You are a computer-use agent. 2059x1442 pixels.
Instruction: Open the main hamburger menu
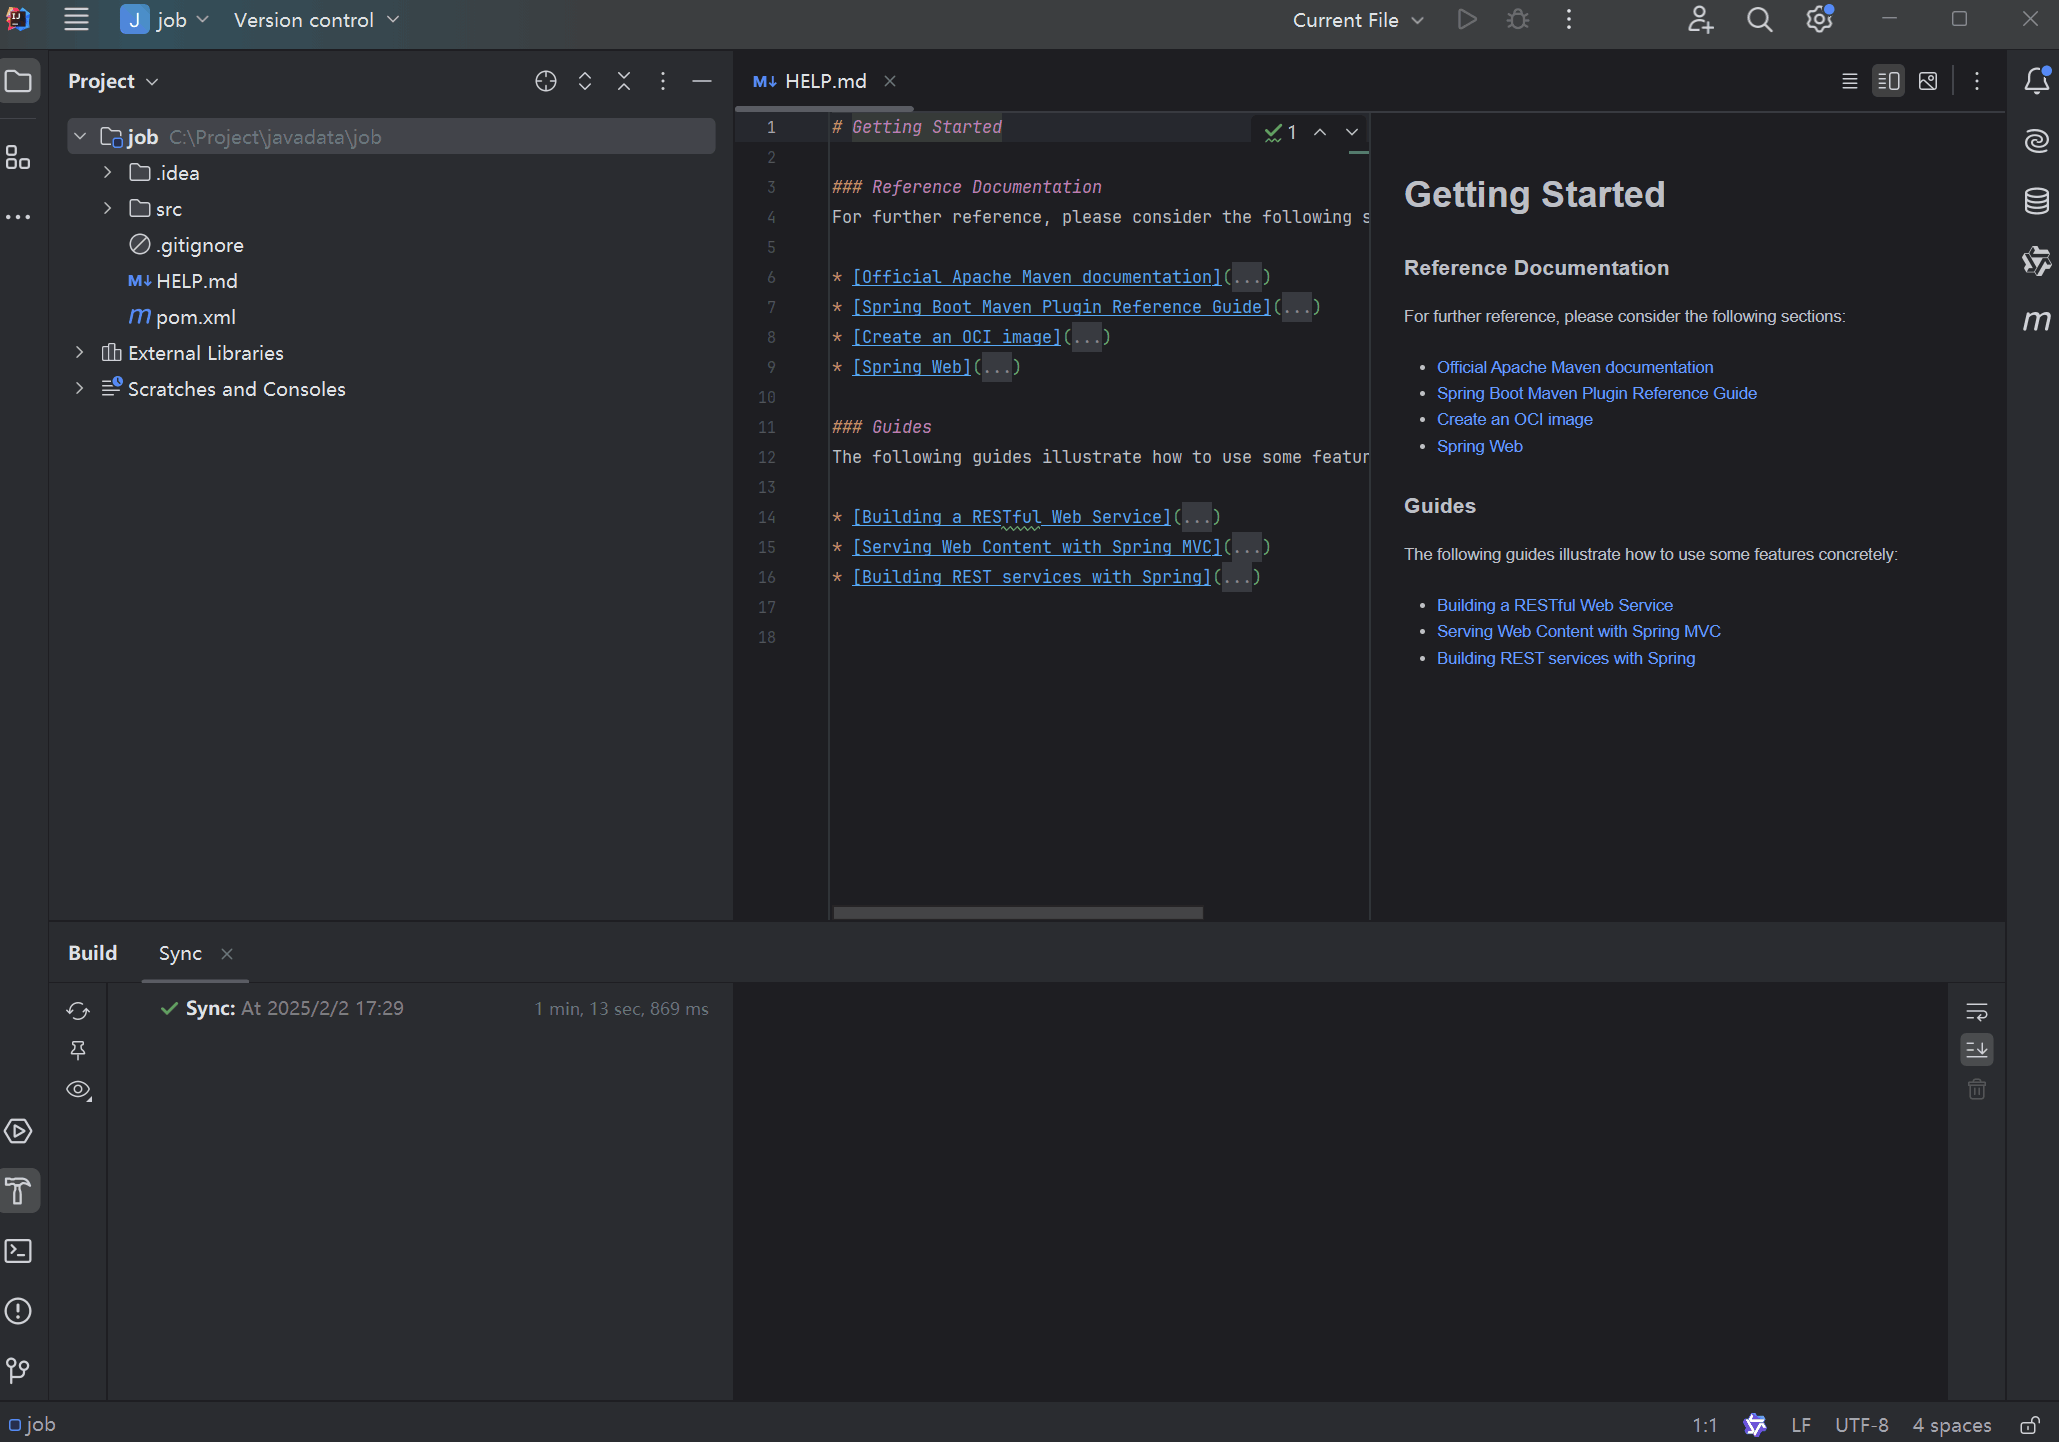pyautogui.click(x=76, y=20)
